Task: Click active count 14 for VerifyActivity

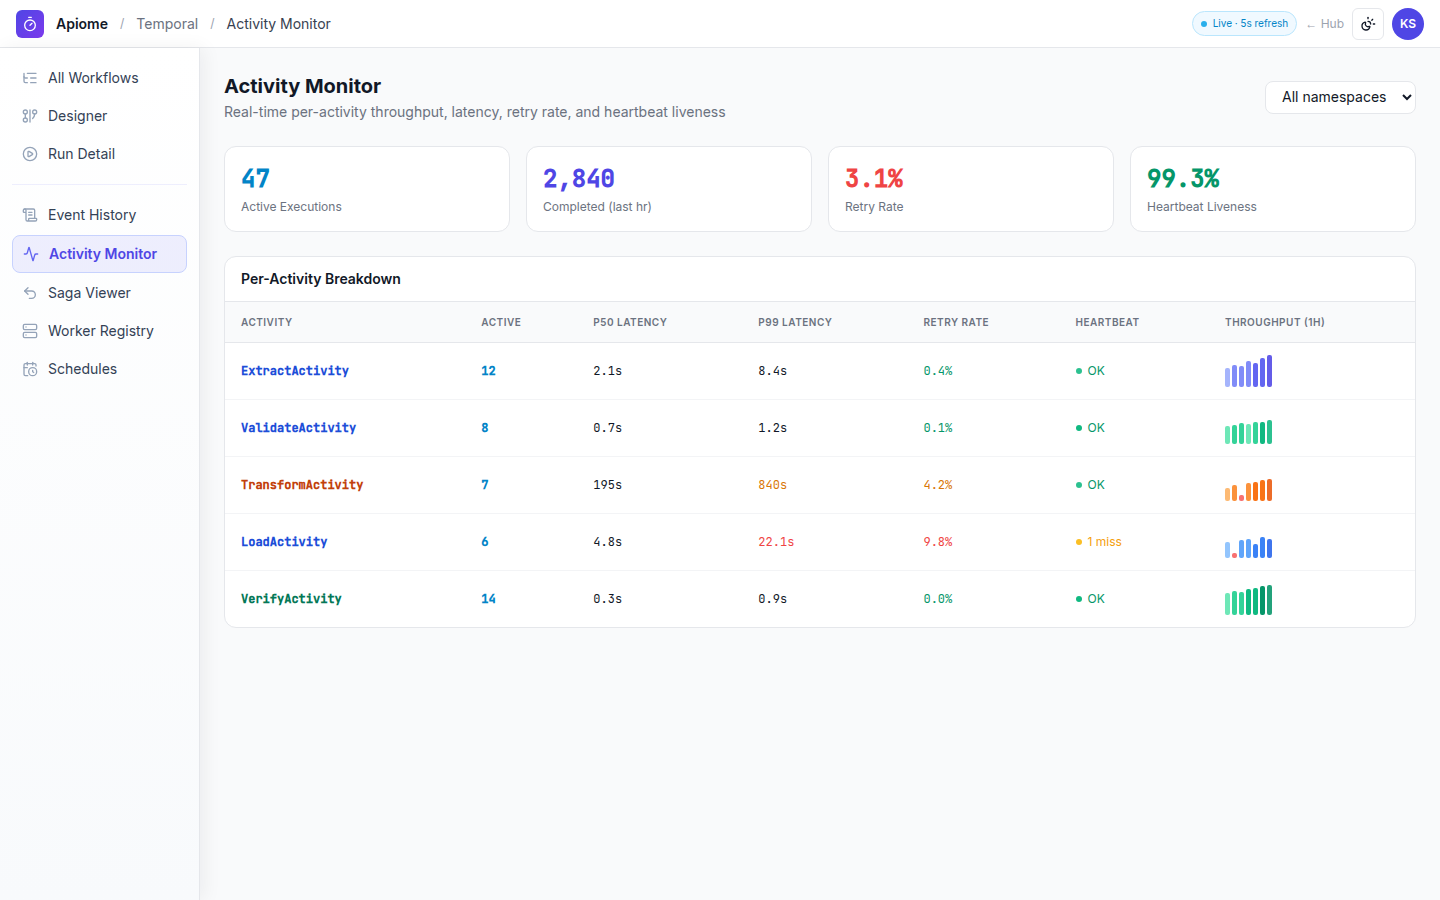Action: (488, 599)
